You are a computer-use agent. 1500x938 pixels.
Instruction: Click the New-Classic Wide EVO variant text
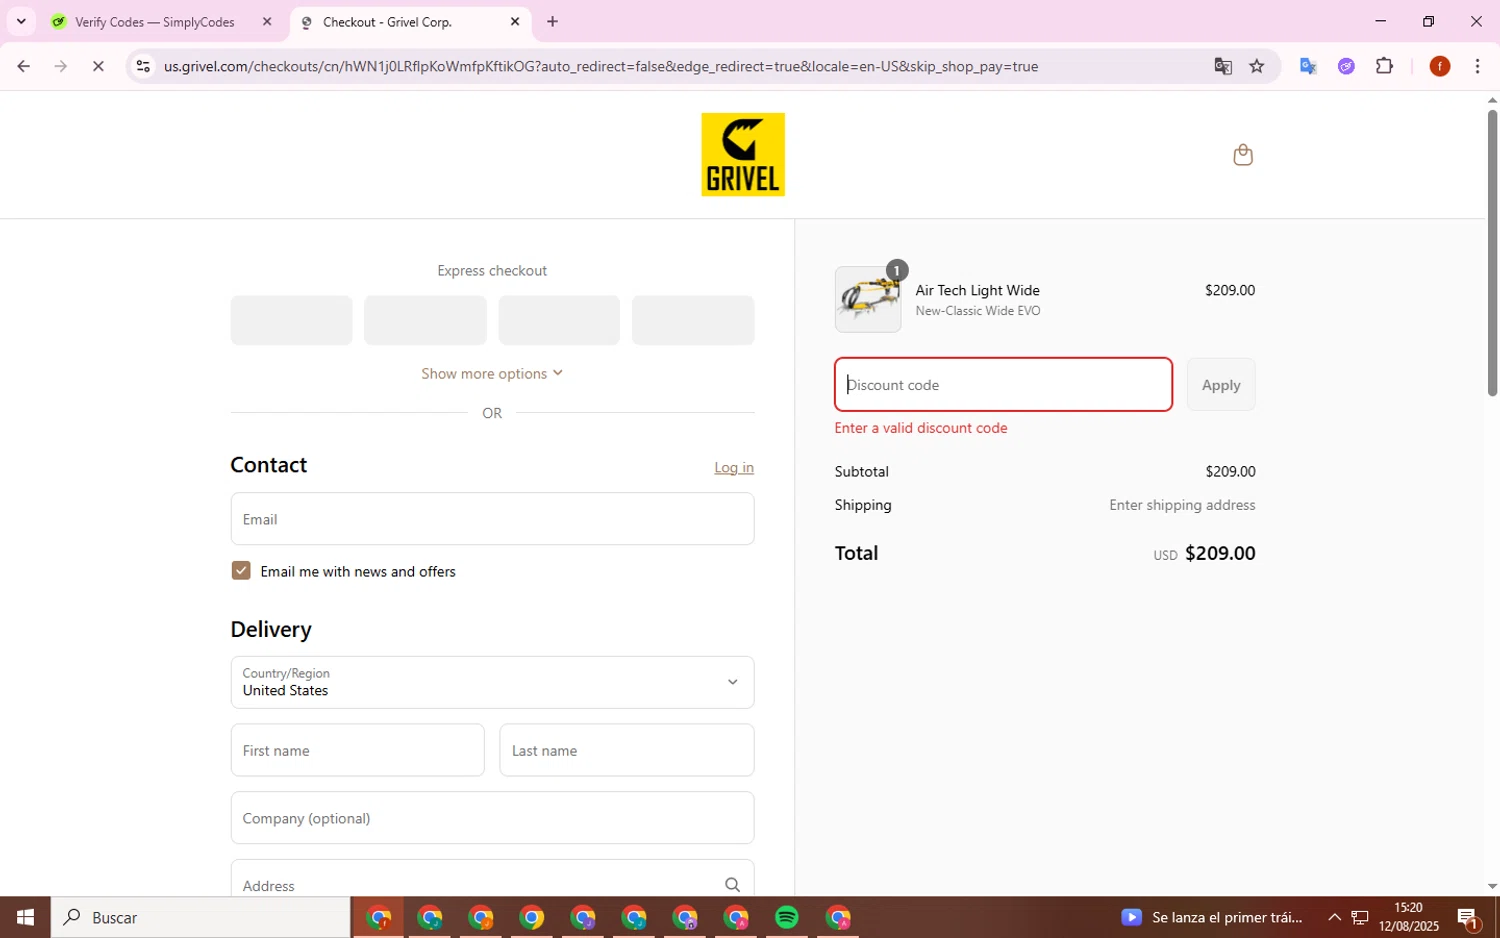point(978,311)
